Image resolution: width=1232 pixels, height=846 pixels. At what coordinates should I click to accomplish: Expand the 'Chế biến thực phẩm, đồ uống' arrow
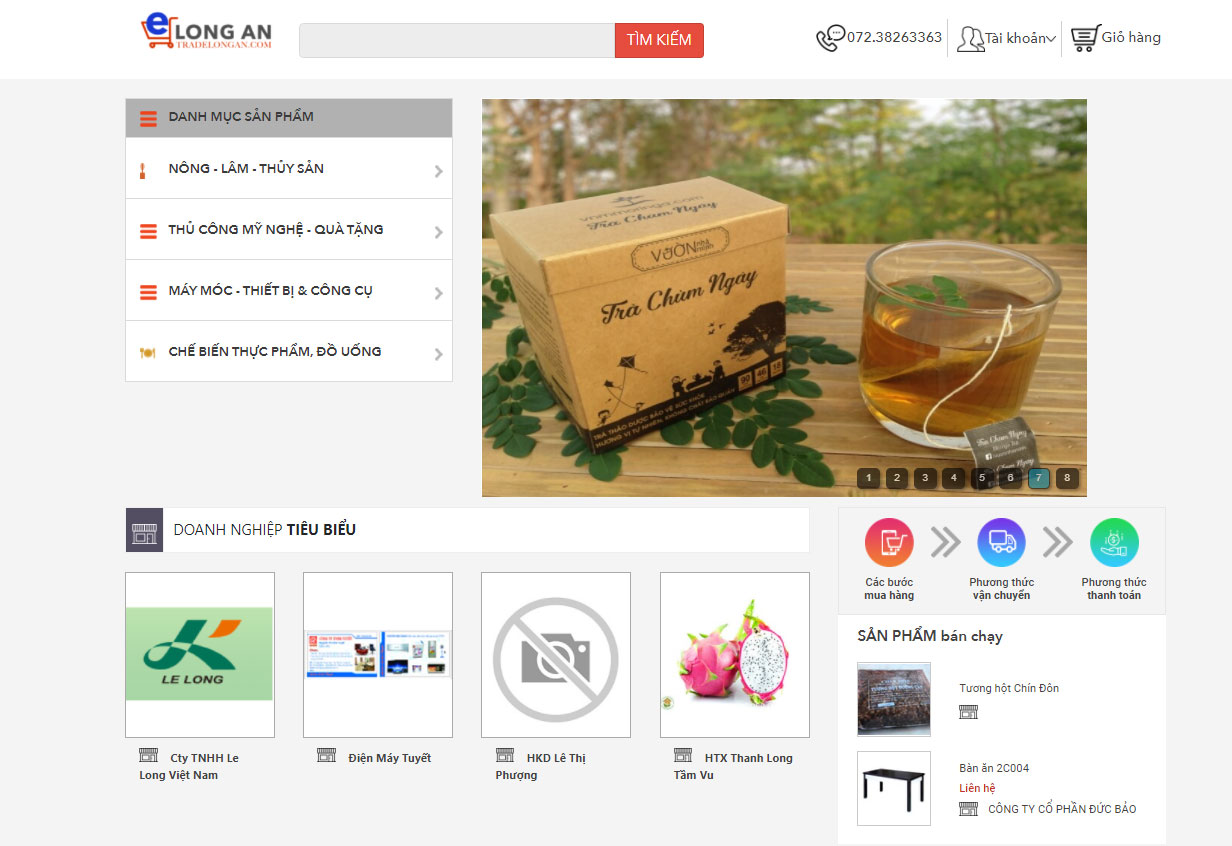[438, 354]
